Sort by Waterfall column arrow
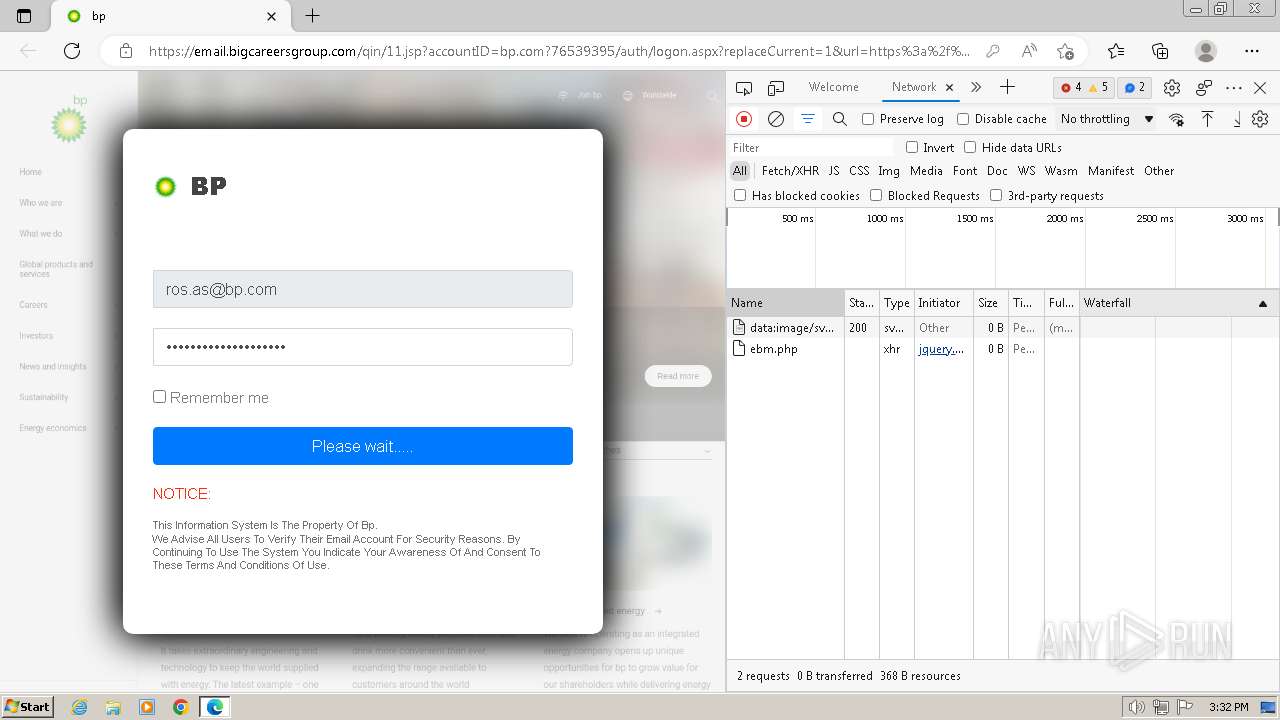The width and height of the screenshot is (1280, 720). pos(1262,303)
